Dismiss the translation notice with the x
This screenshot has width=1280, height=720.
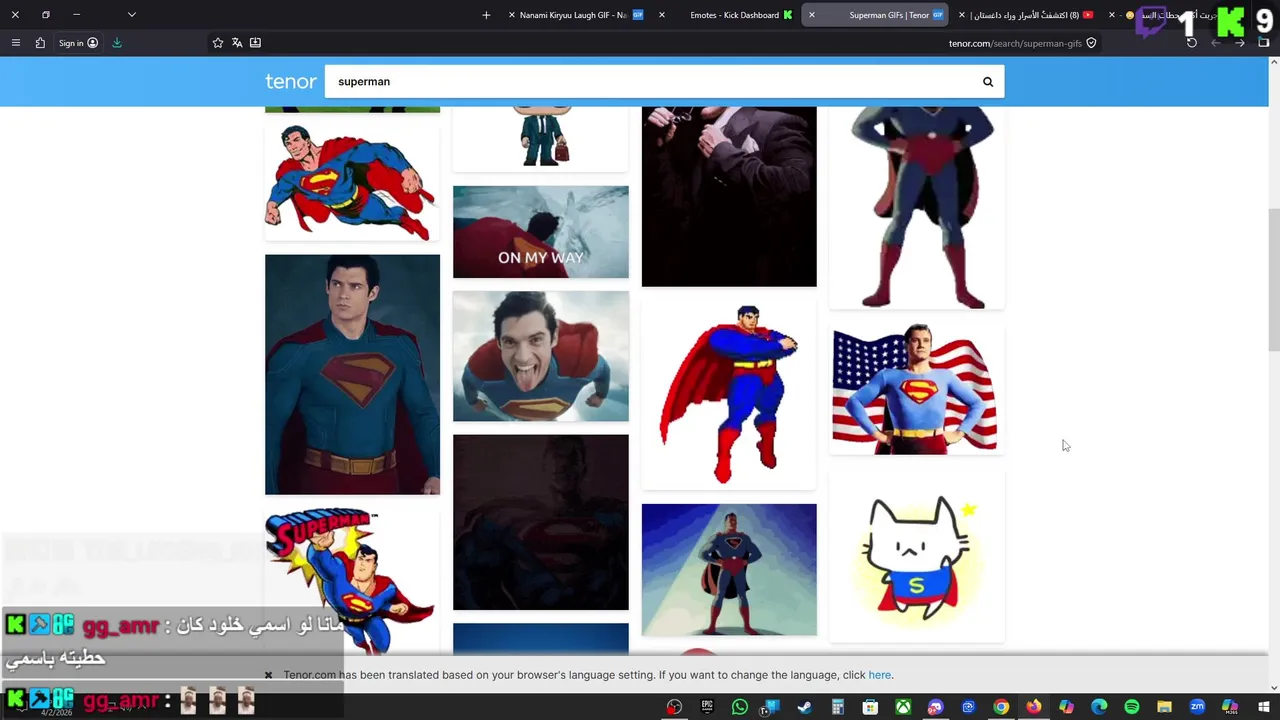coord(268,675)
